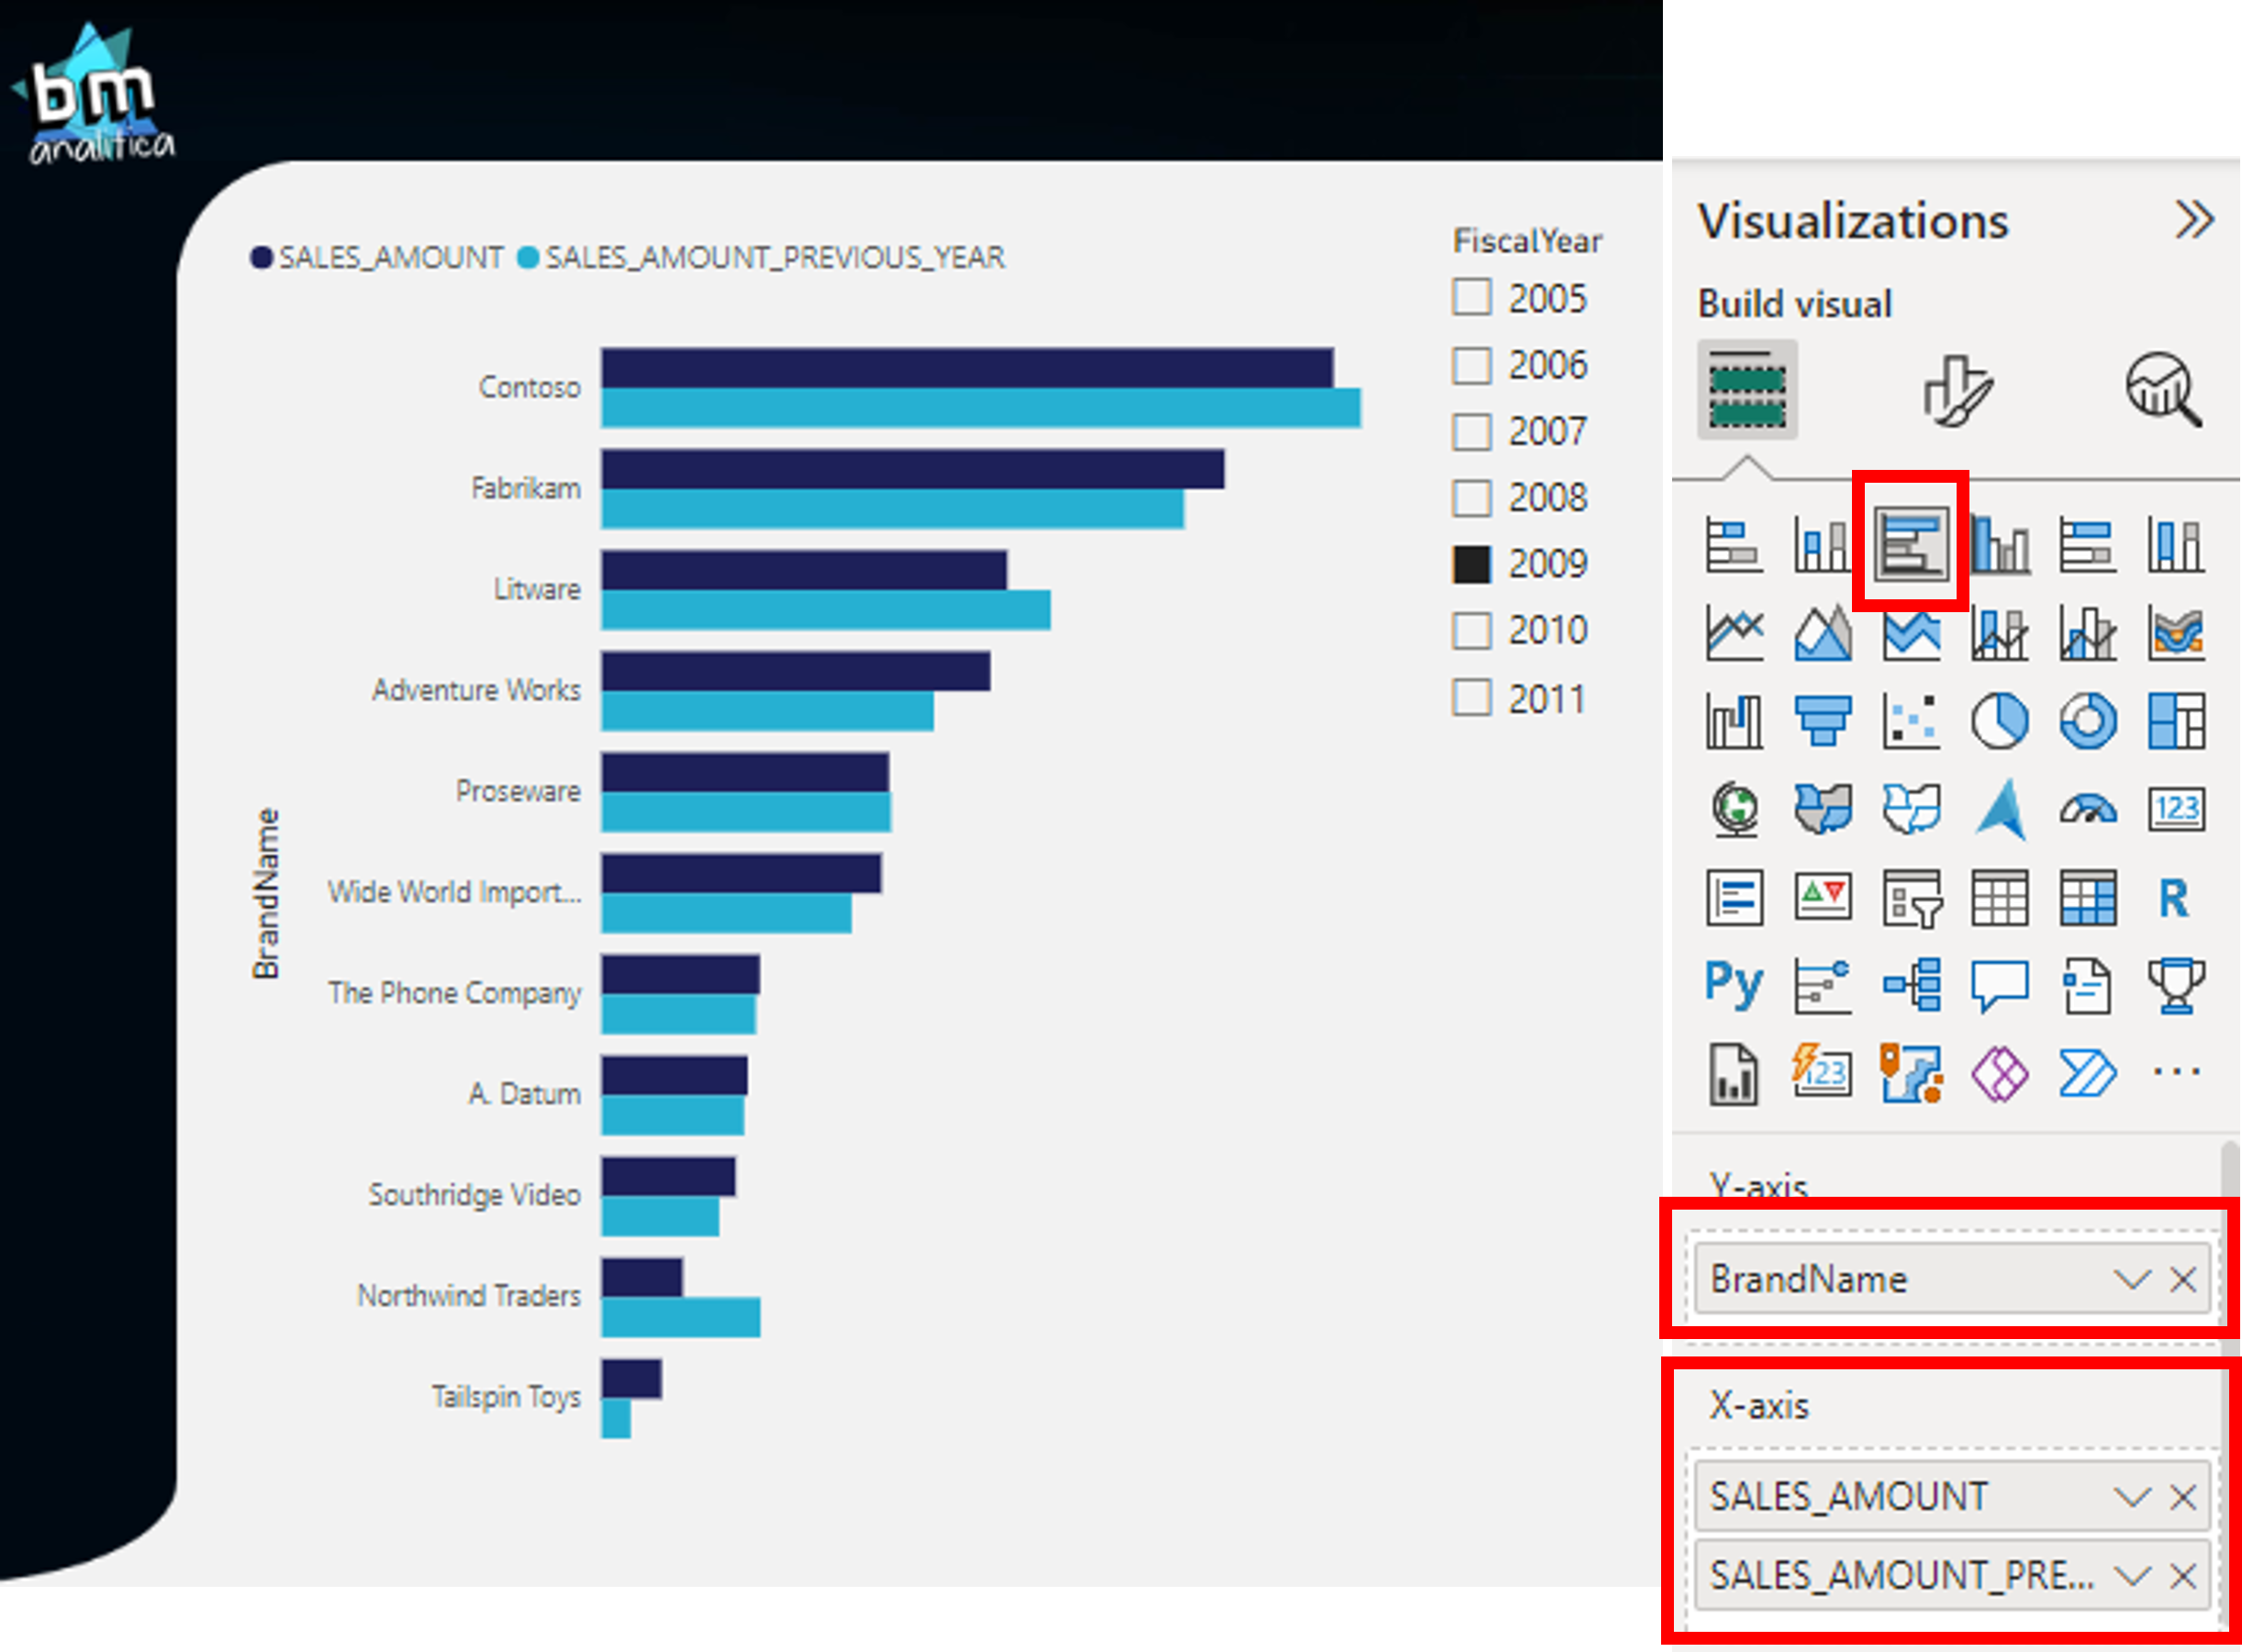Click the Northwind Traders brand label
Image resolution: width=2242 pixels, height=1652 pixels.
[x=469, y=1296]
